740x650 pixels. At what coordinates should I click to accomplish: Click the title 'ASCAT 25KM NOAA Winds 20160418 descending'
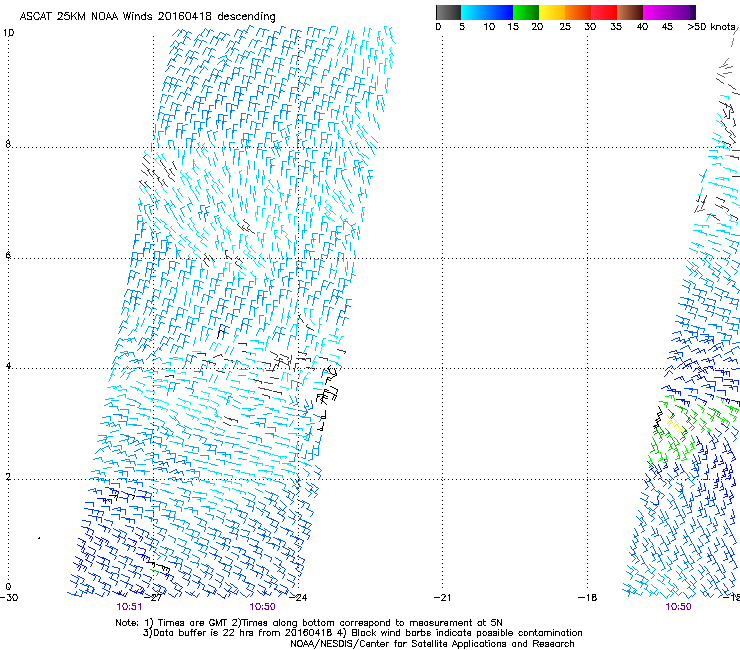pos(147,16)
